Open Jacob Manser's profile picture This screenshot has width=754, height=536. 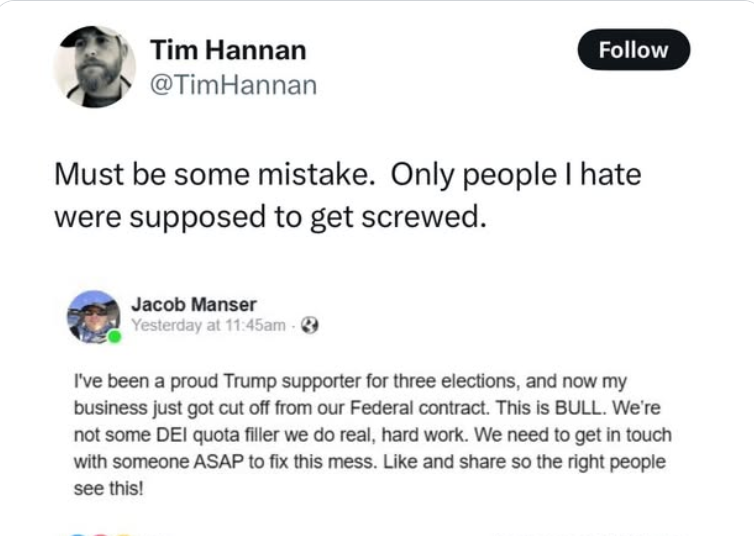pos(92,315)
